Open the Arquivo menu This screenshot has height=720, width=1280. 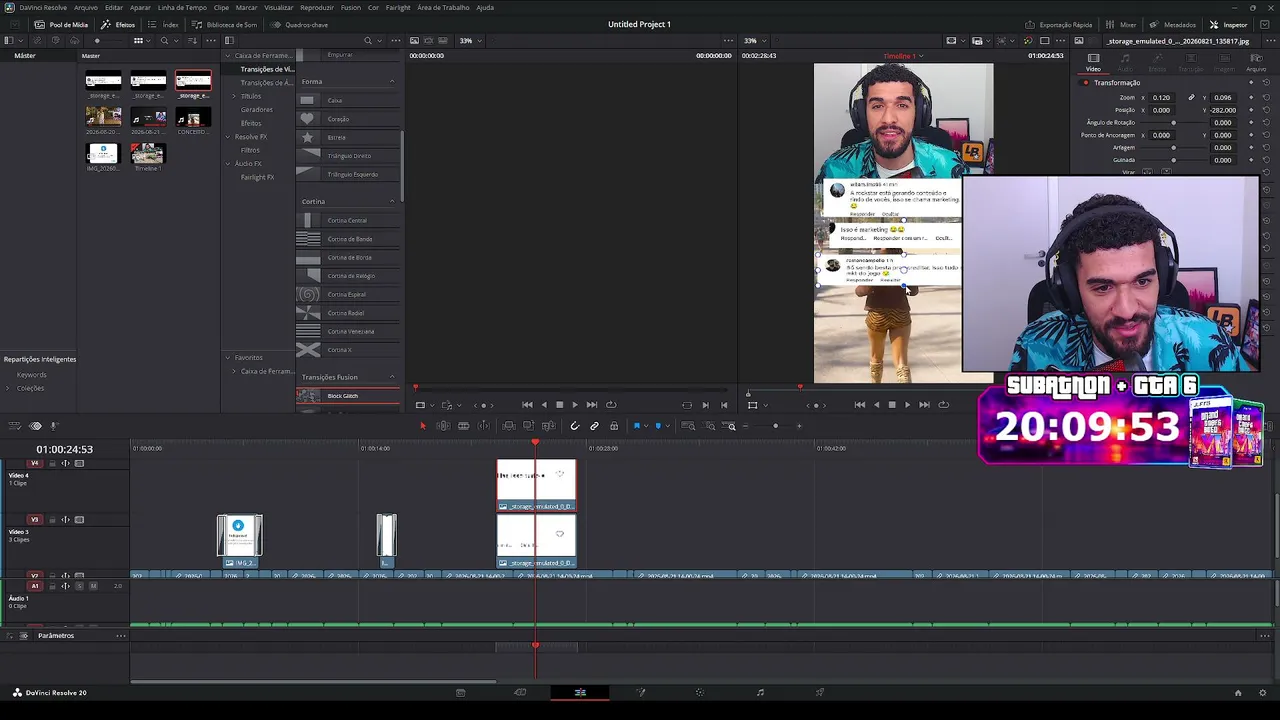pos(86,7)
